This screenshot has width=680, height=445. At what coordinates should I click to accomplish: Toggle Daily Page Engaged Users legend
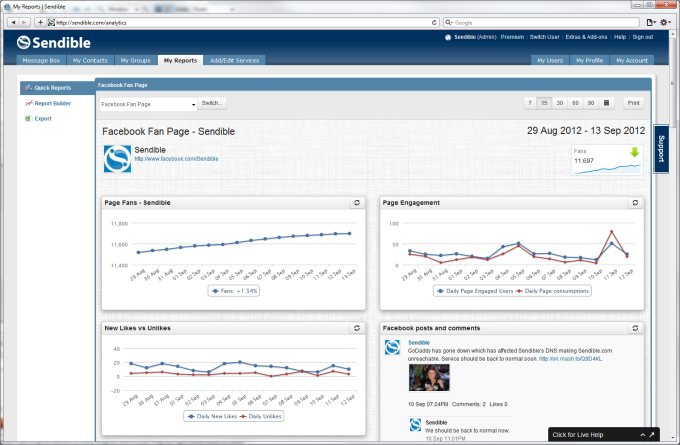475,291
